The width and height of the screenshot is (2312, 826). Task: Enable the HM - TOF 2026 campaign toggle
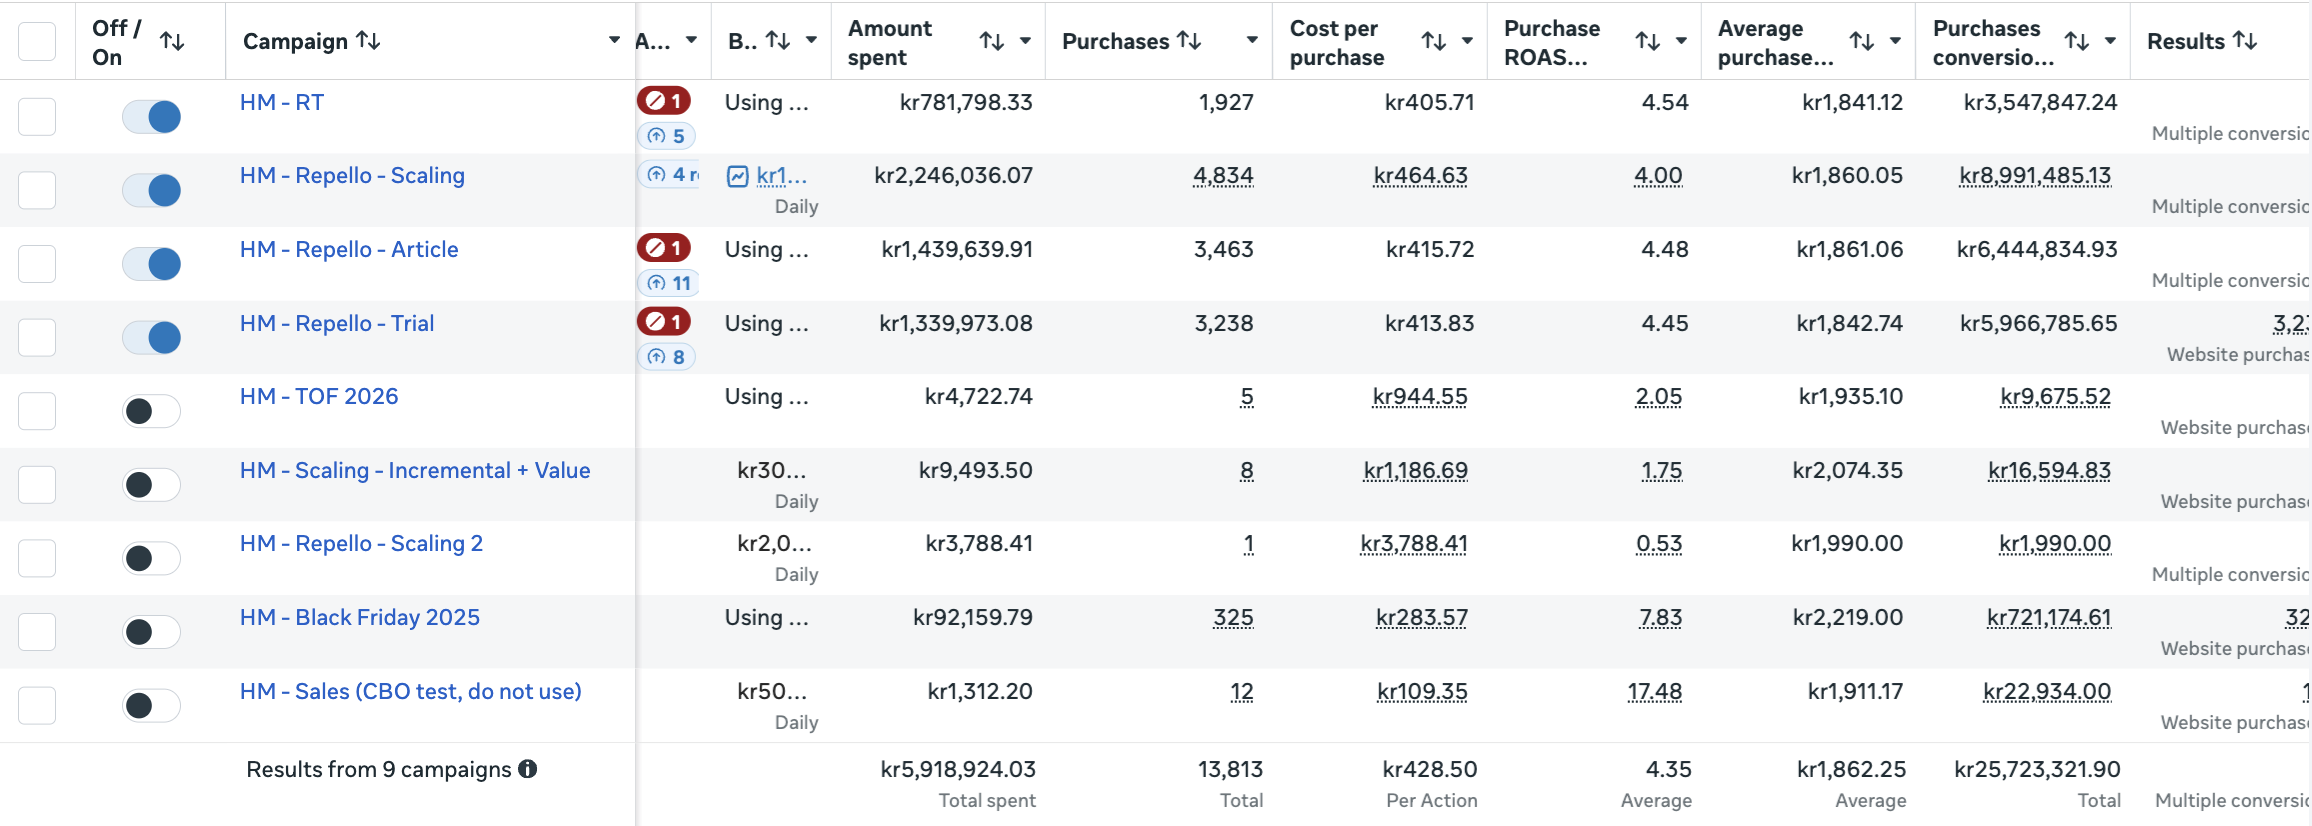pos(151,411)
